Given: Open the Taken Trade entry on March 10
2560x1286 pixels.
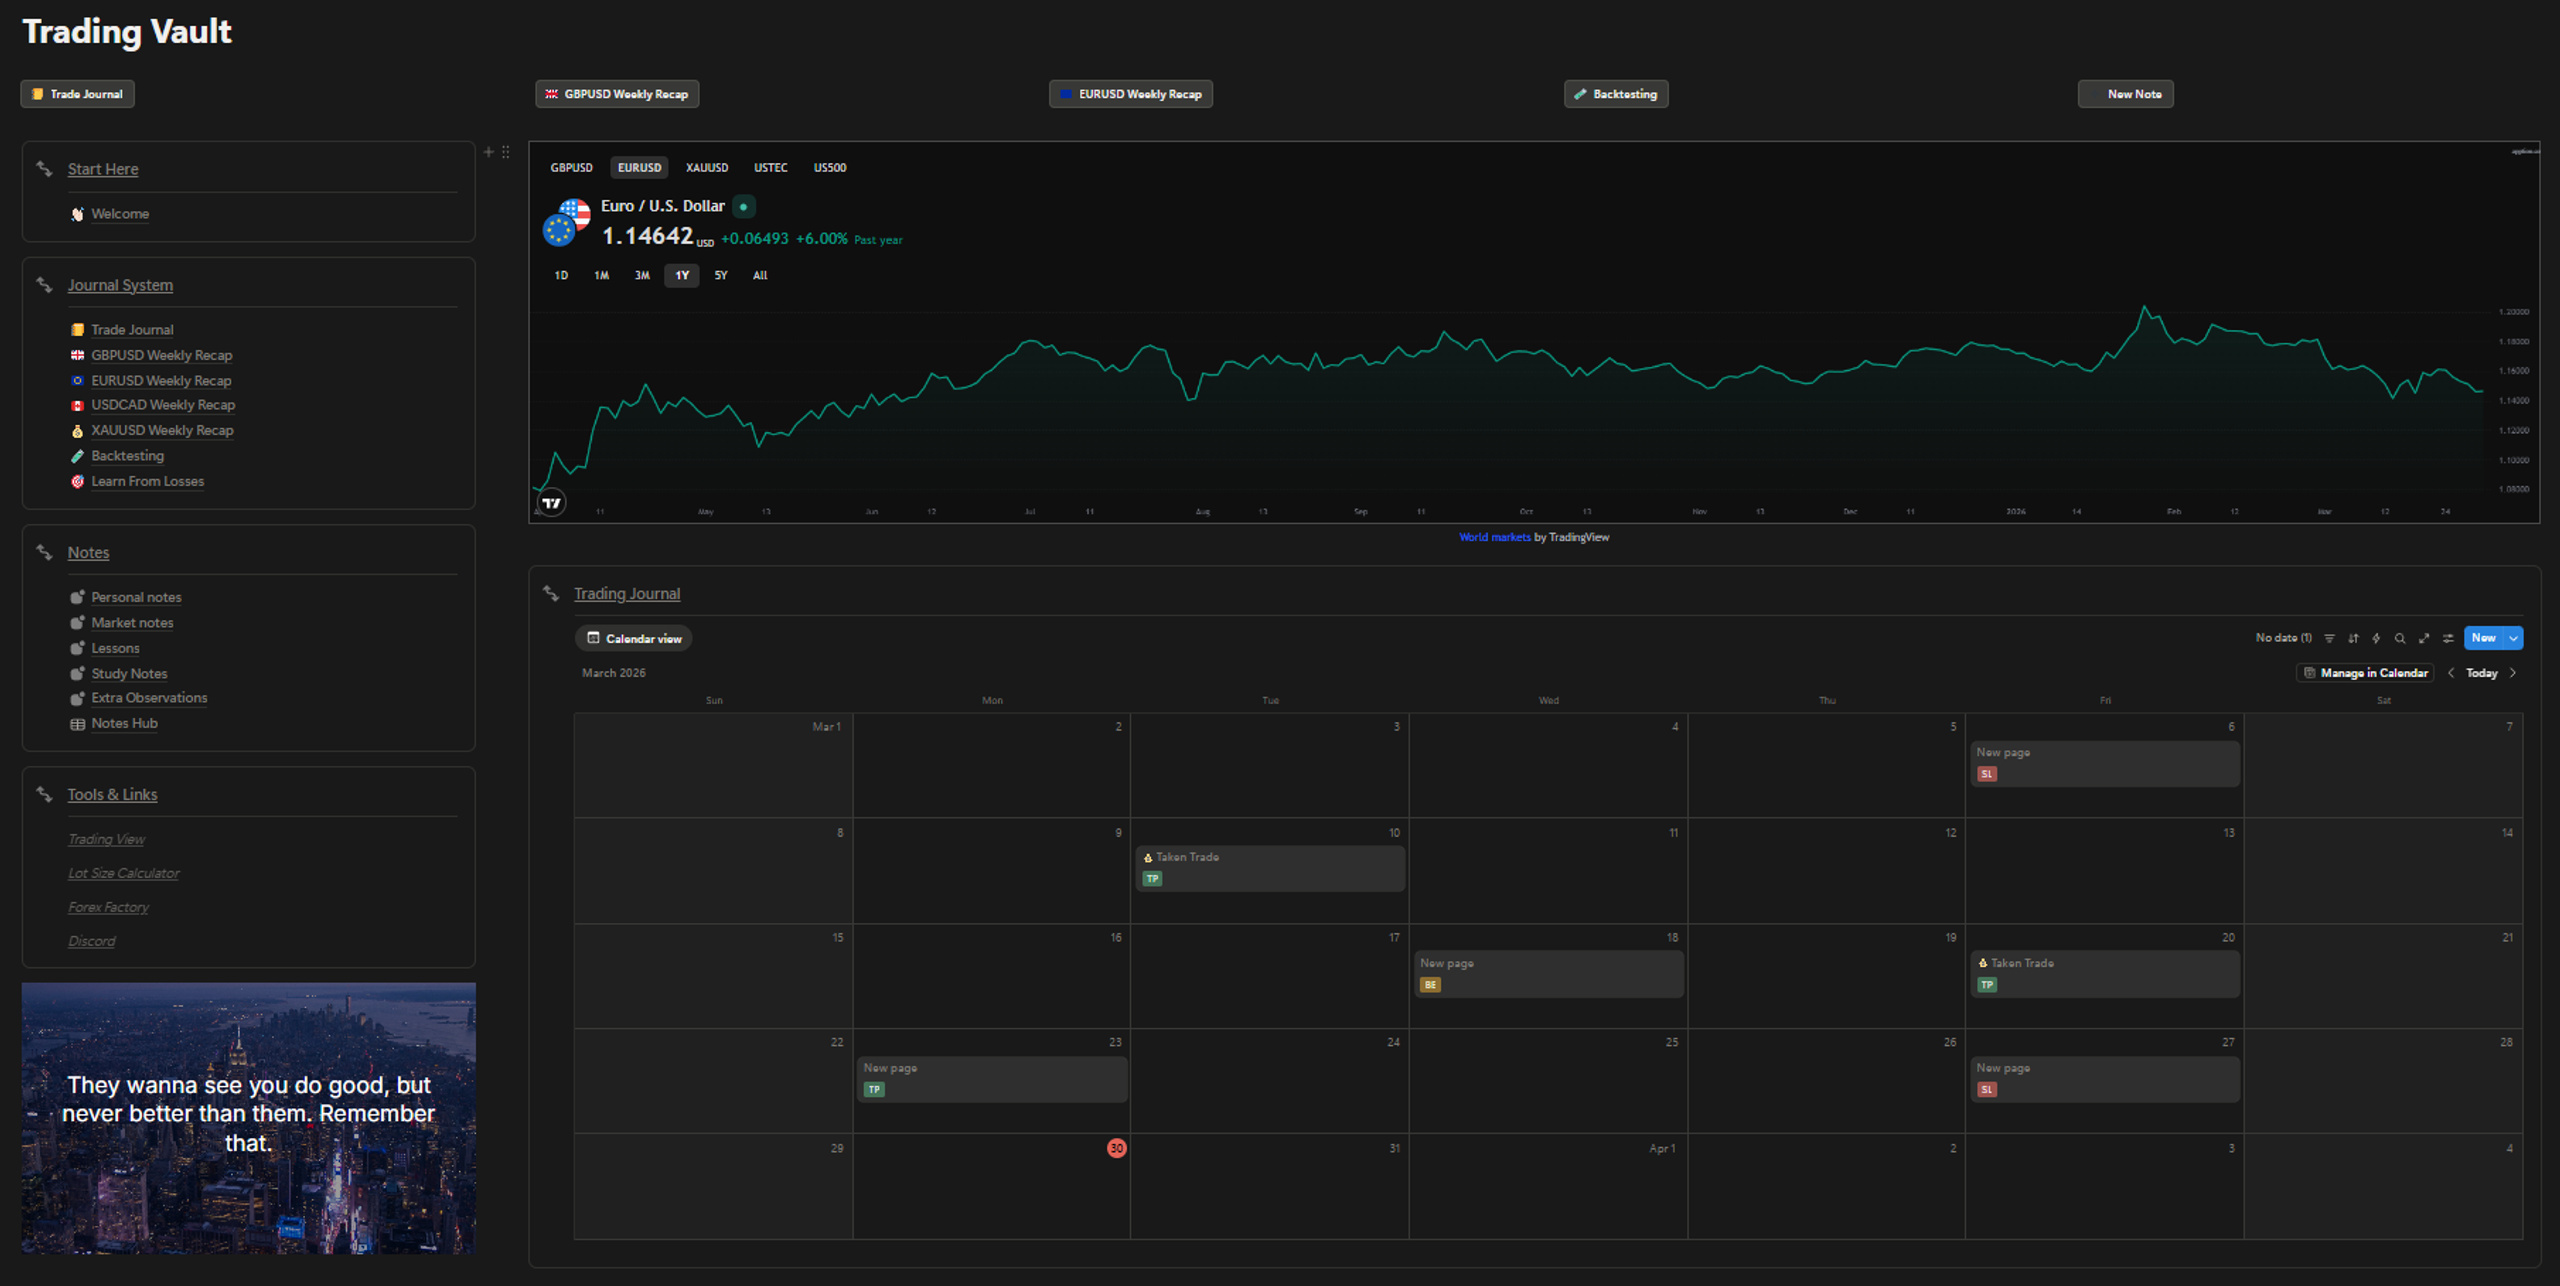Looking at the screenshot, I should [1270, 868].
